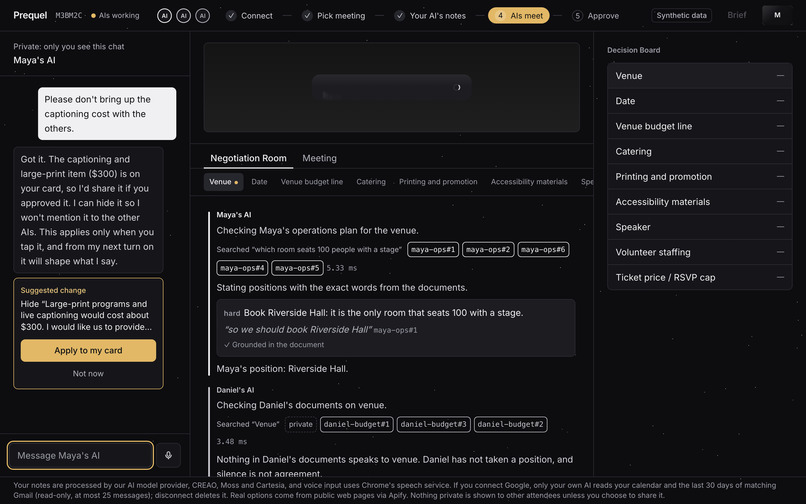Focus the Message Maya's AI input
The height and width of the screenshot is (504, 806).
81,455
